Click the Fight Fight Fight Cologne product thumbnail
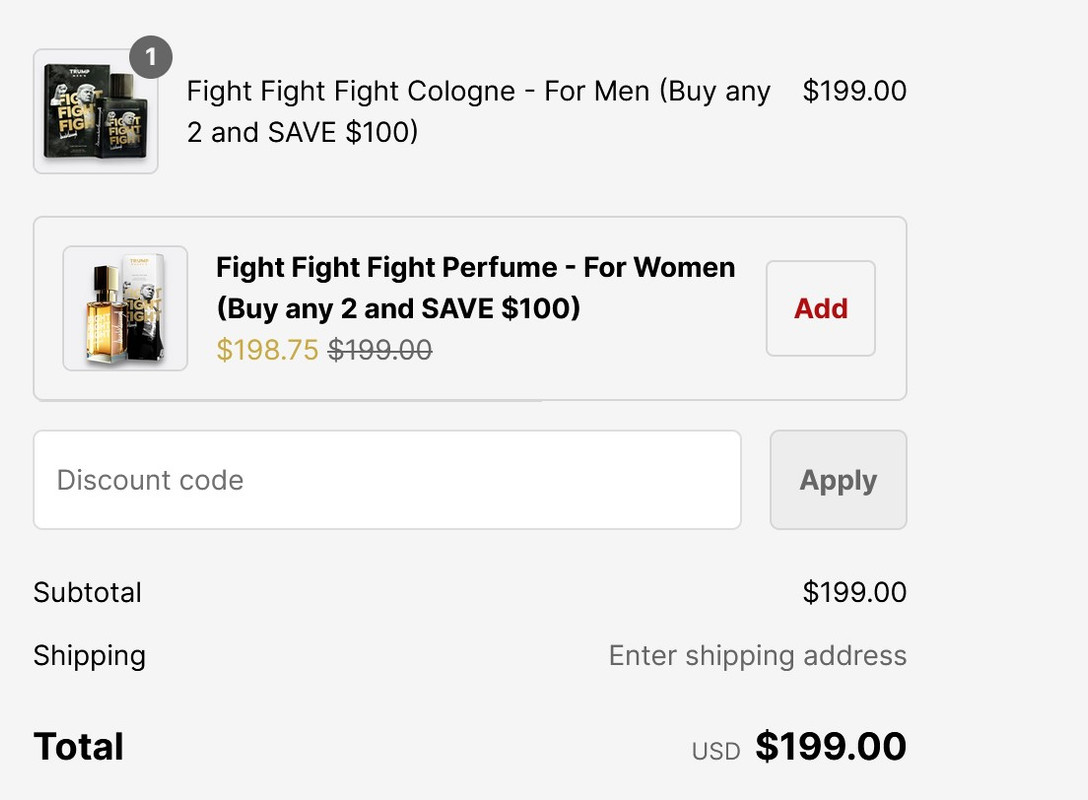Screen dimensions: 1088x800 [95, 112]
